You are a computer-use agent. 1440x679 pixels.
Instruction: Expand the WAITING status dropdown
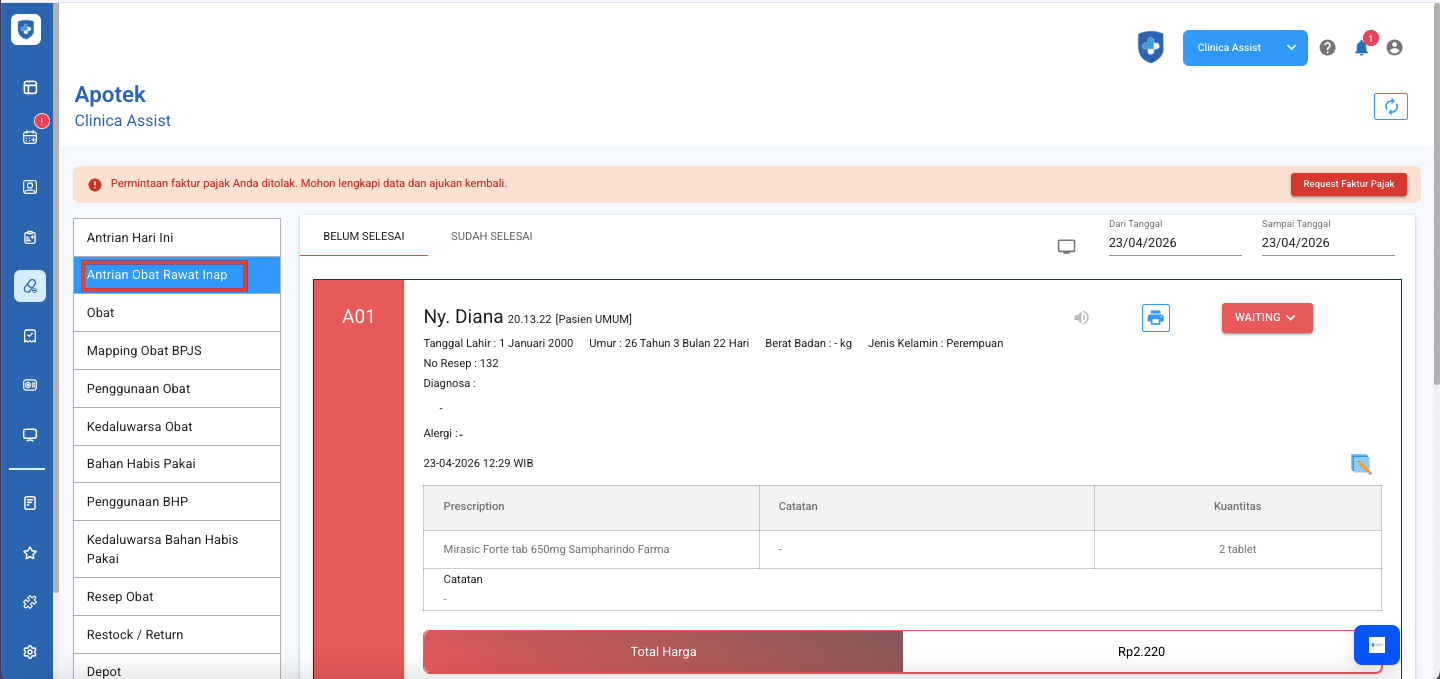[1266, 318]
